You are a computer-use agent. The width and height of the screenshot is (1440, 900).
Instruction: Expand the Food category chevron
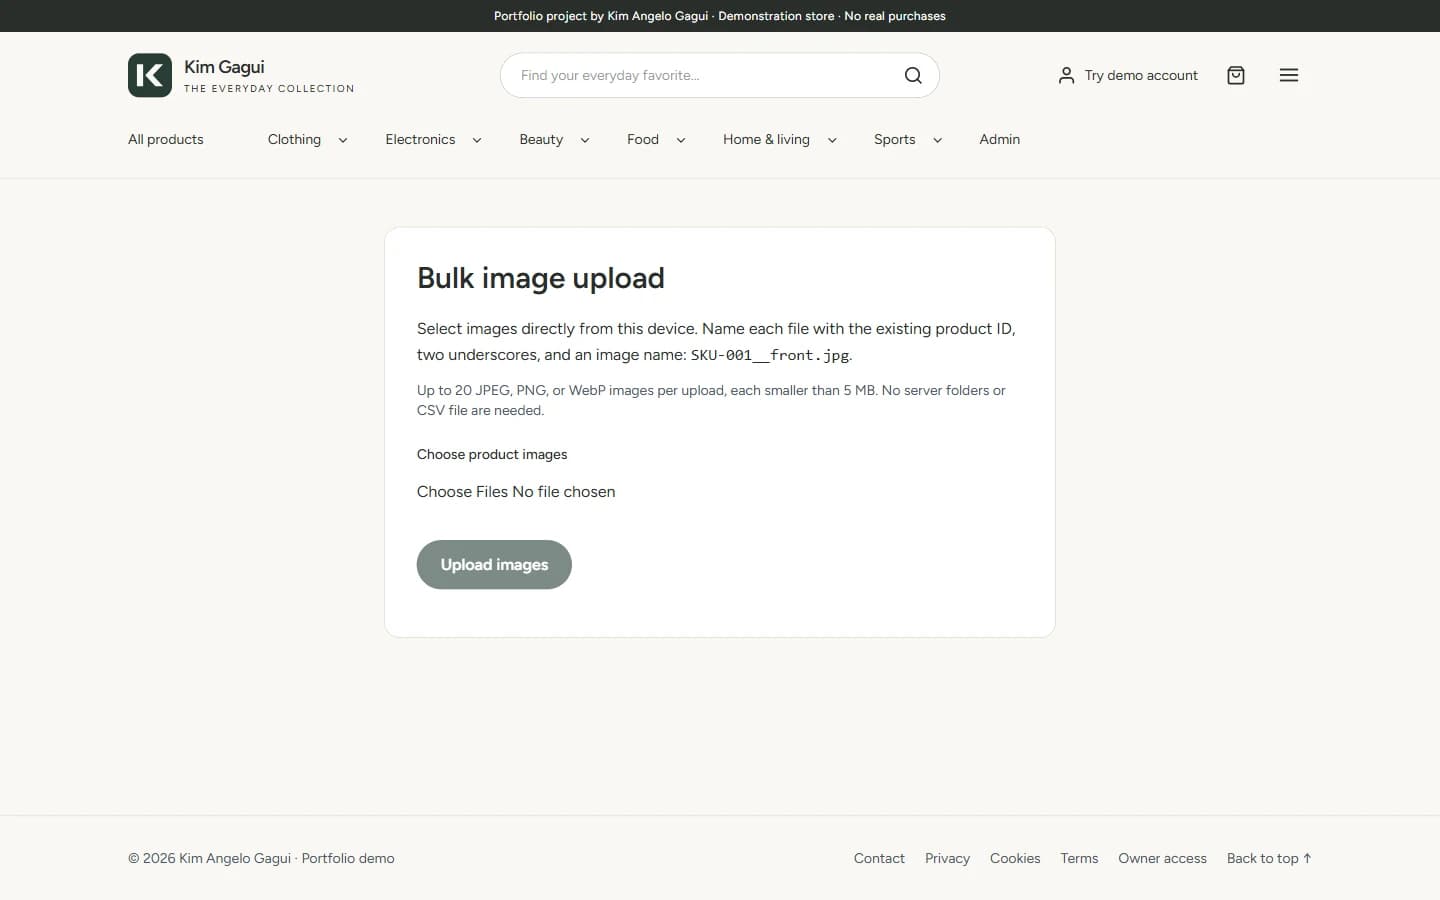(x=681, y=140)
